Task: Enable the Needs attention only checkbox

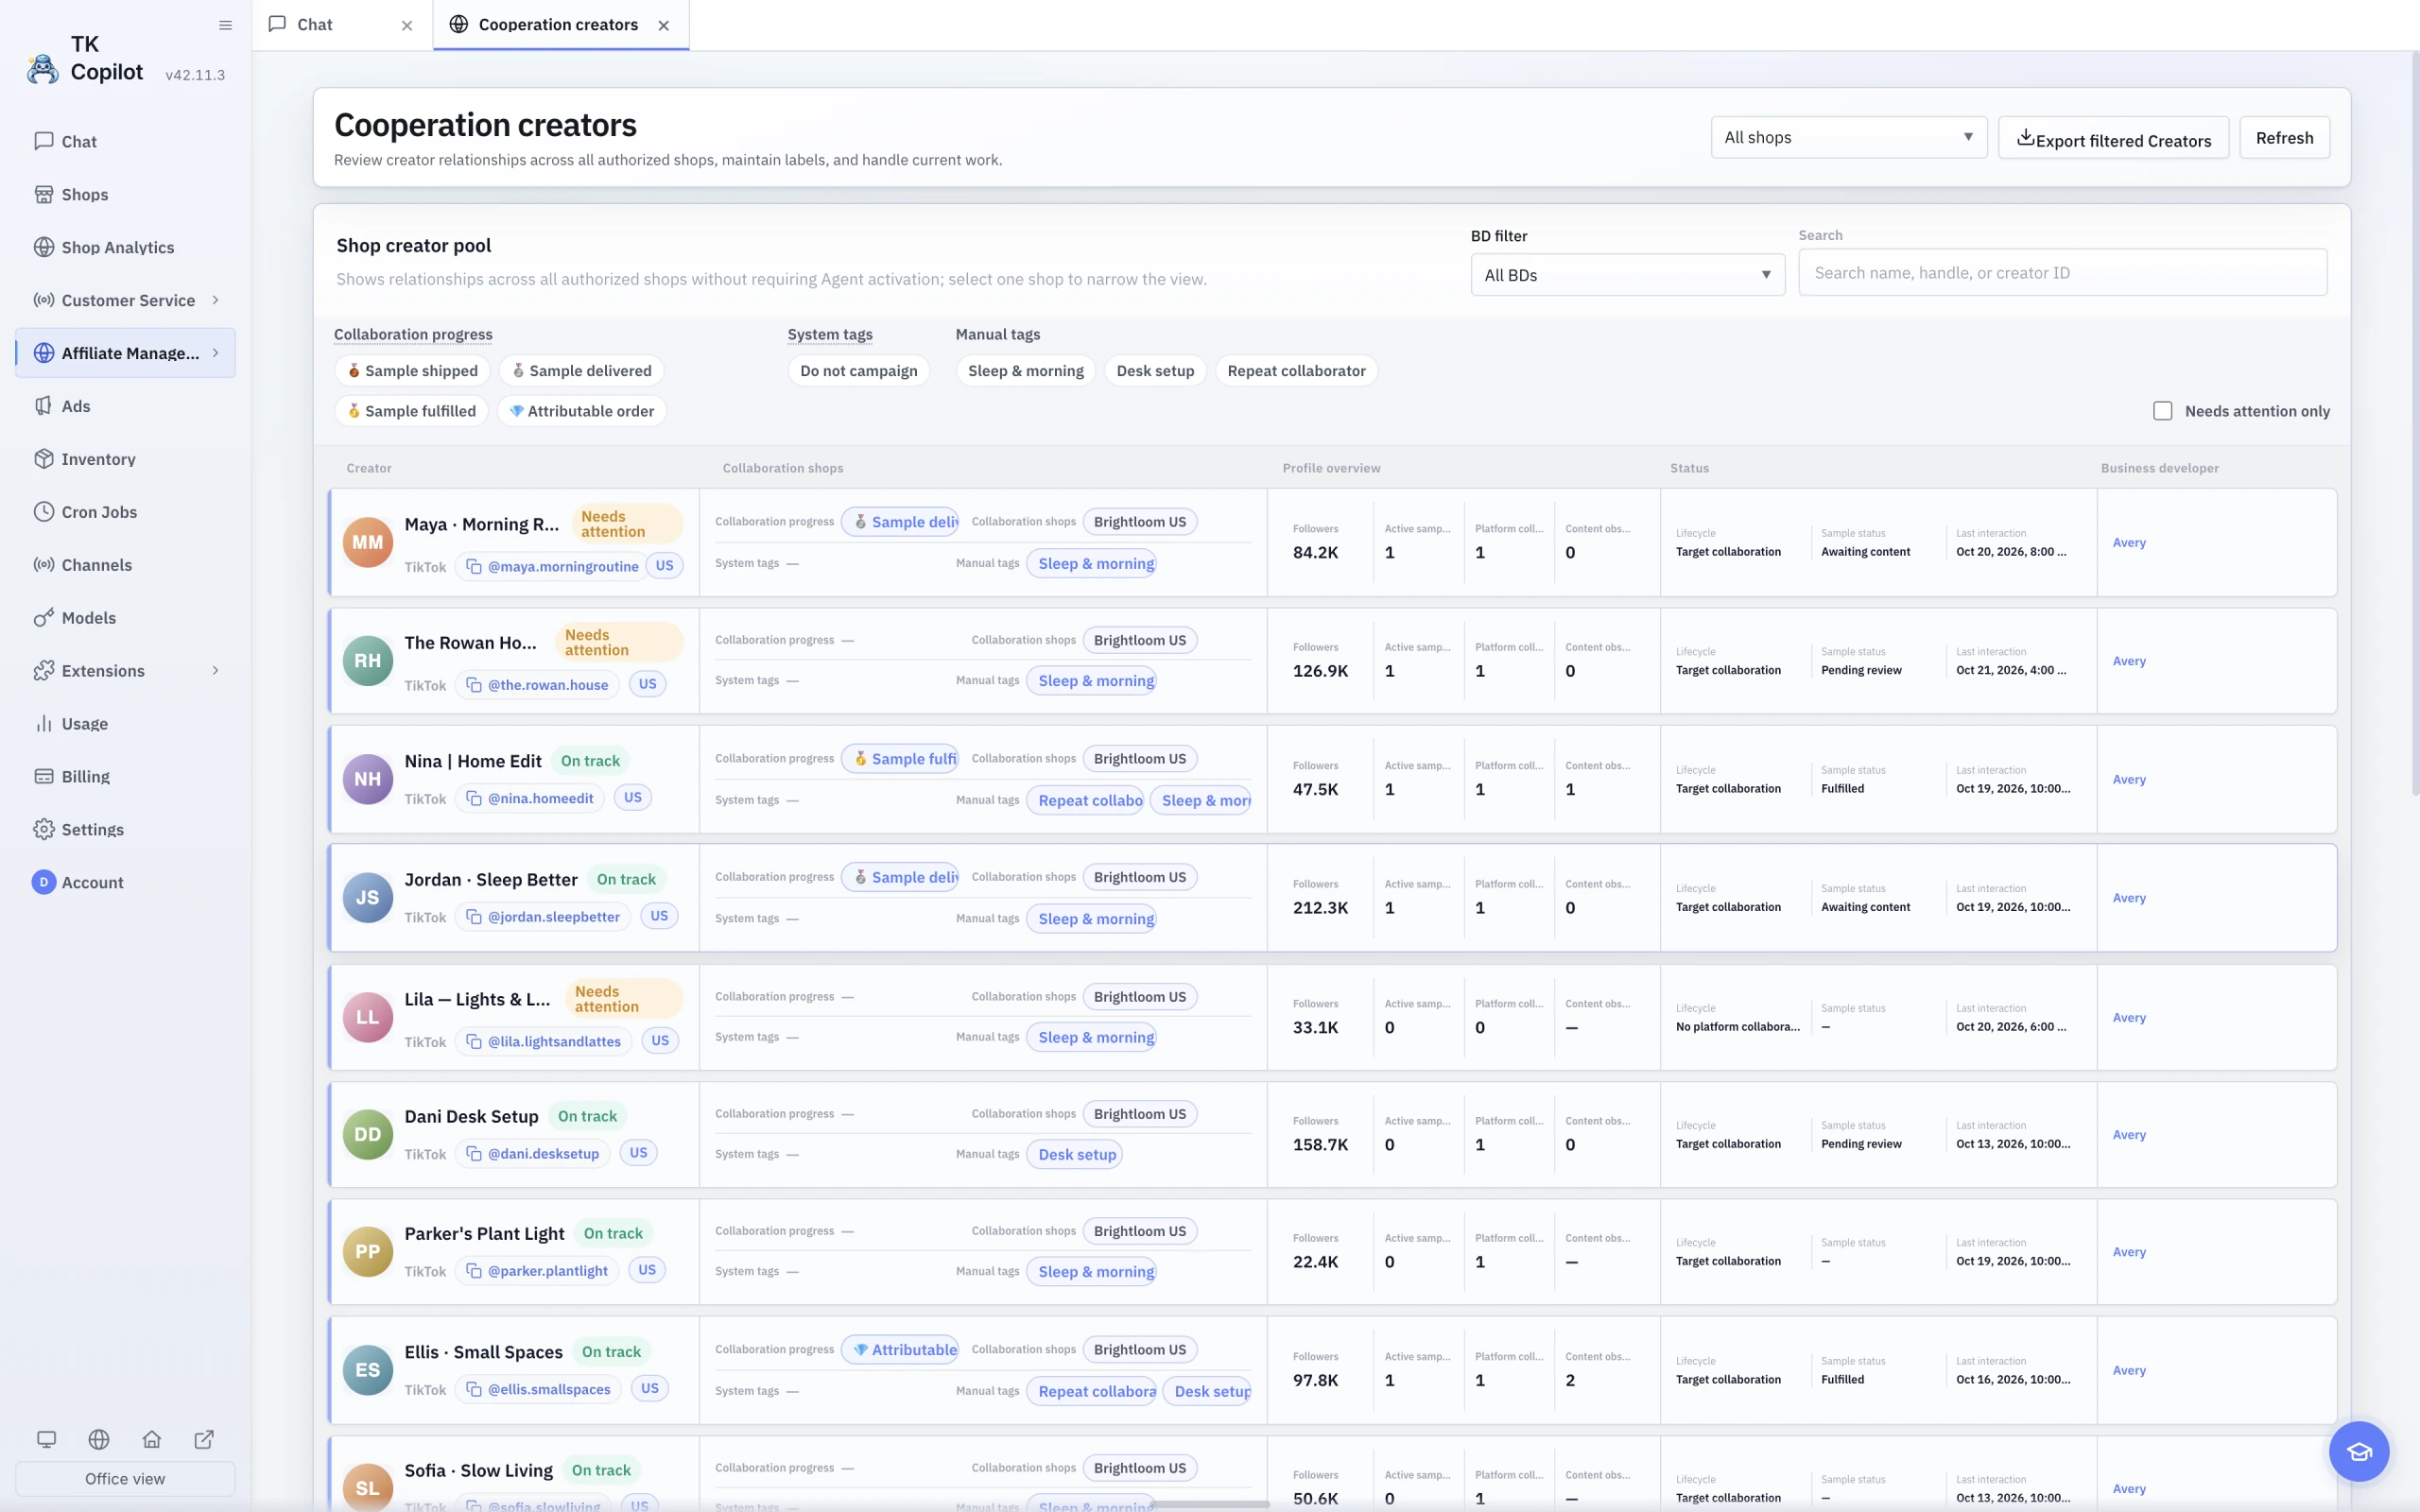Action: point(2162,411)
